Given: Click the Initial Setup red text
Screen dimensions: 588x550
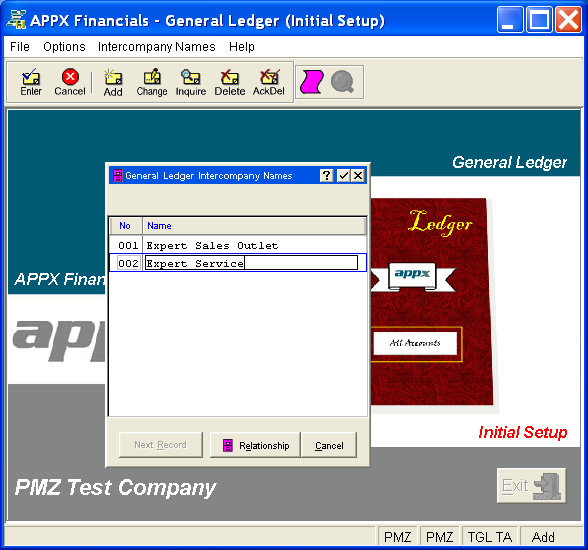Looking at the screenshot, I should click(522, 432).
